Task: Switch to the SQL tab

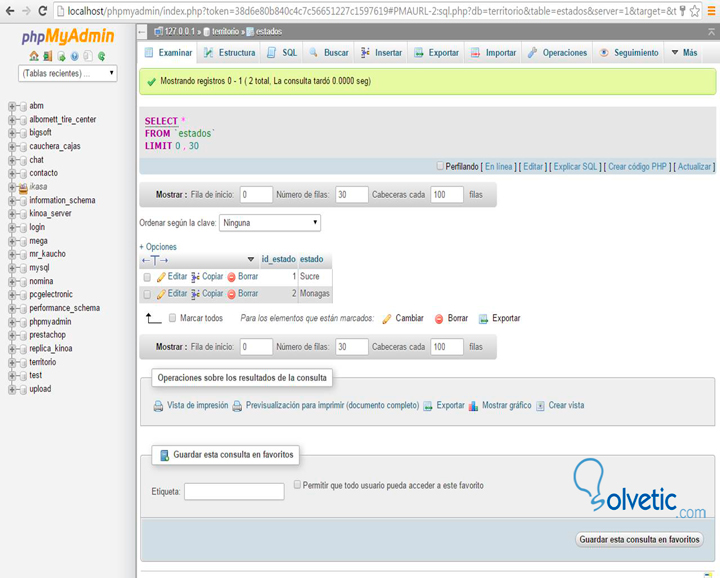Action: (x=282, y=53)
